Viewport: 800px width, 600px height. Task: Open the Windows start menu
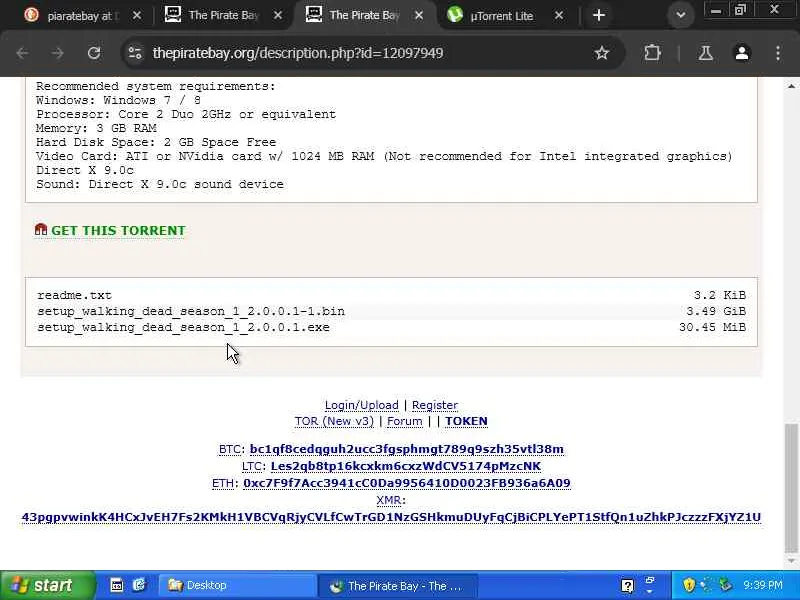tap(47, 585)
